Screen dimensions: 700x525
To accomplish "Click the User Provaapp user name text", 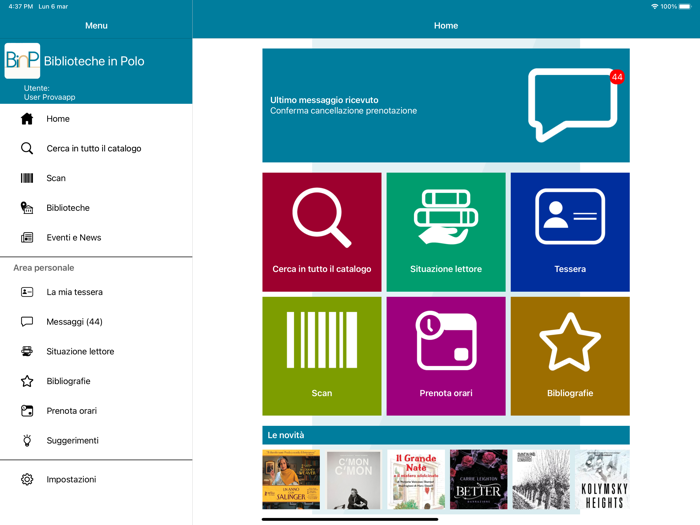I will (x=50, y=97).
